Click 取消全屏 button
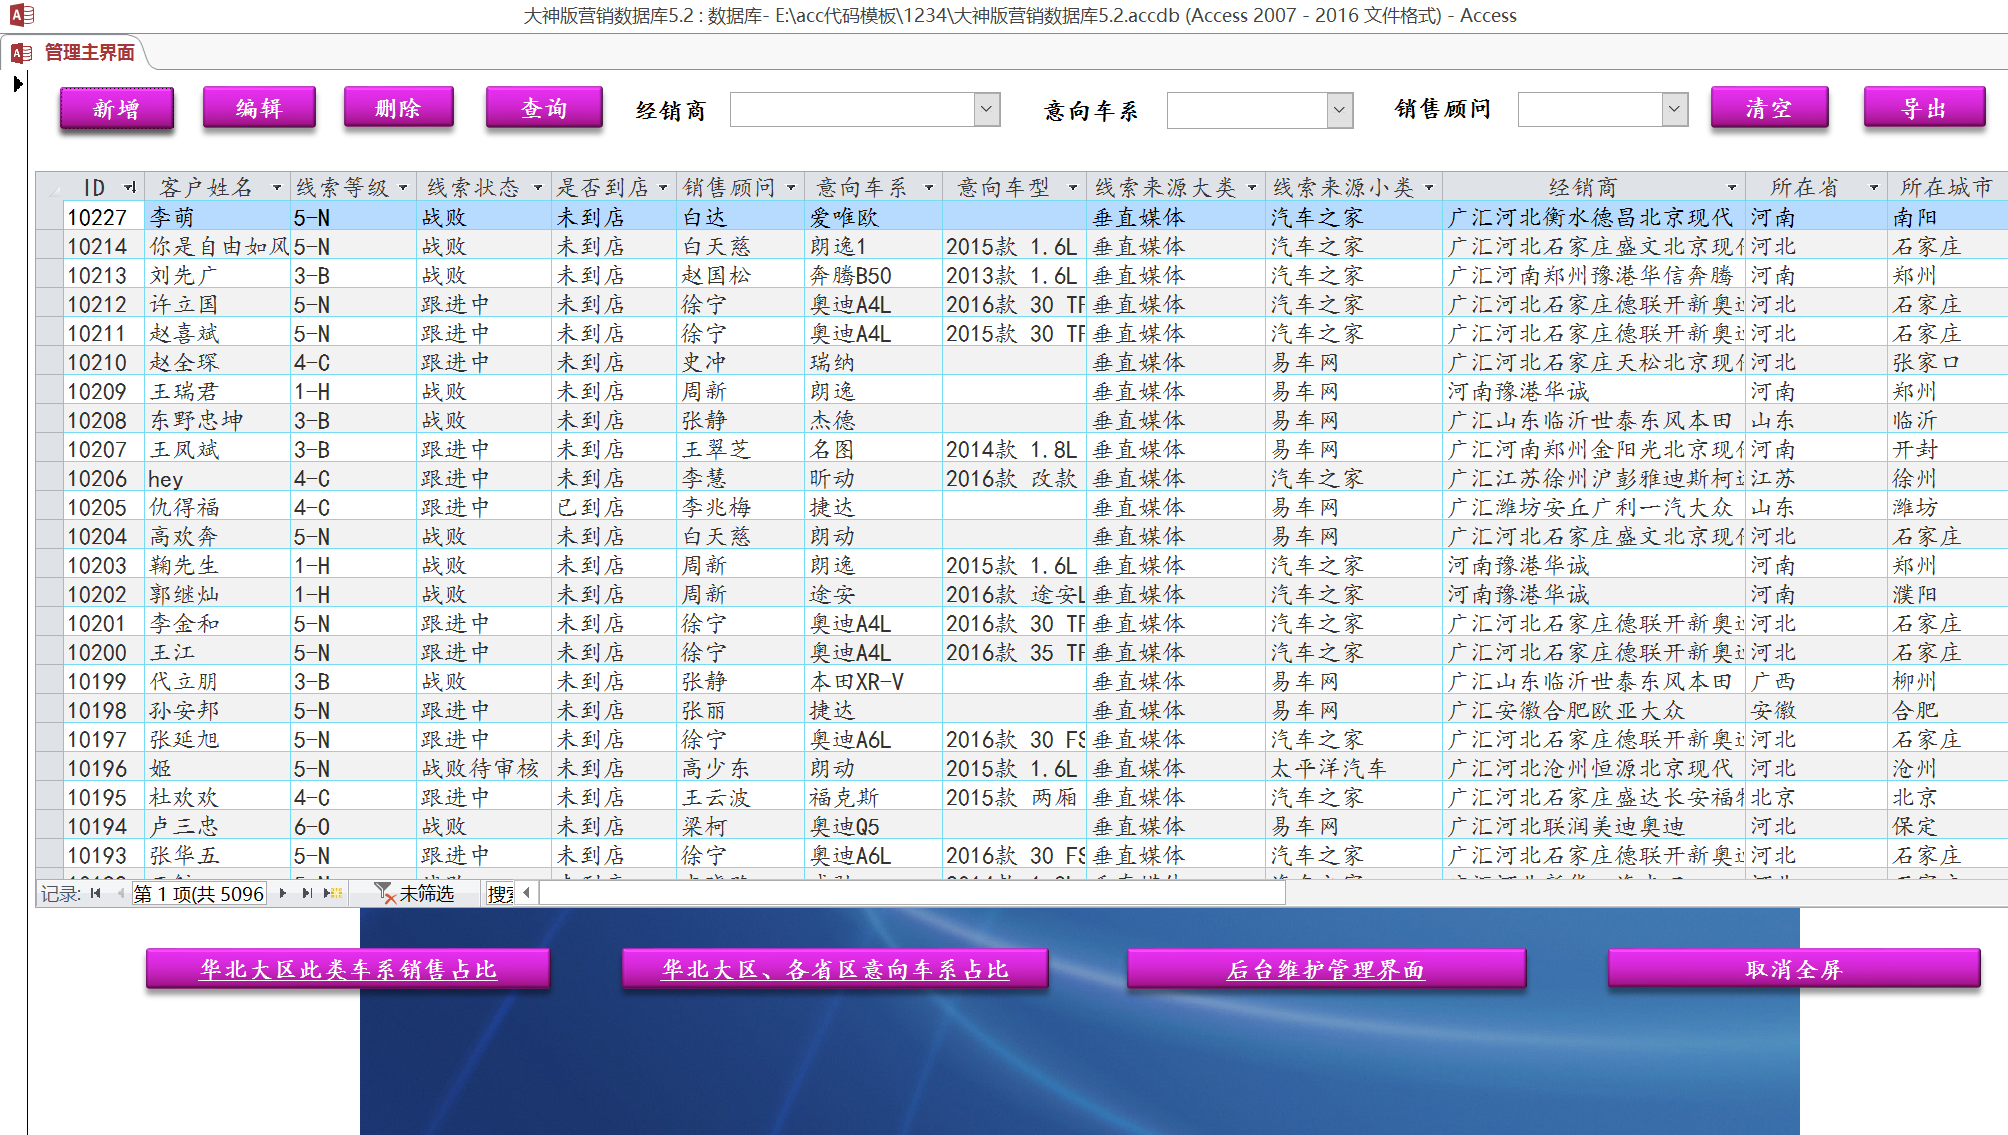Screen dimensions: 2008x1135 (1794, 969)
